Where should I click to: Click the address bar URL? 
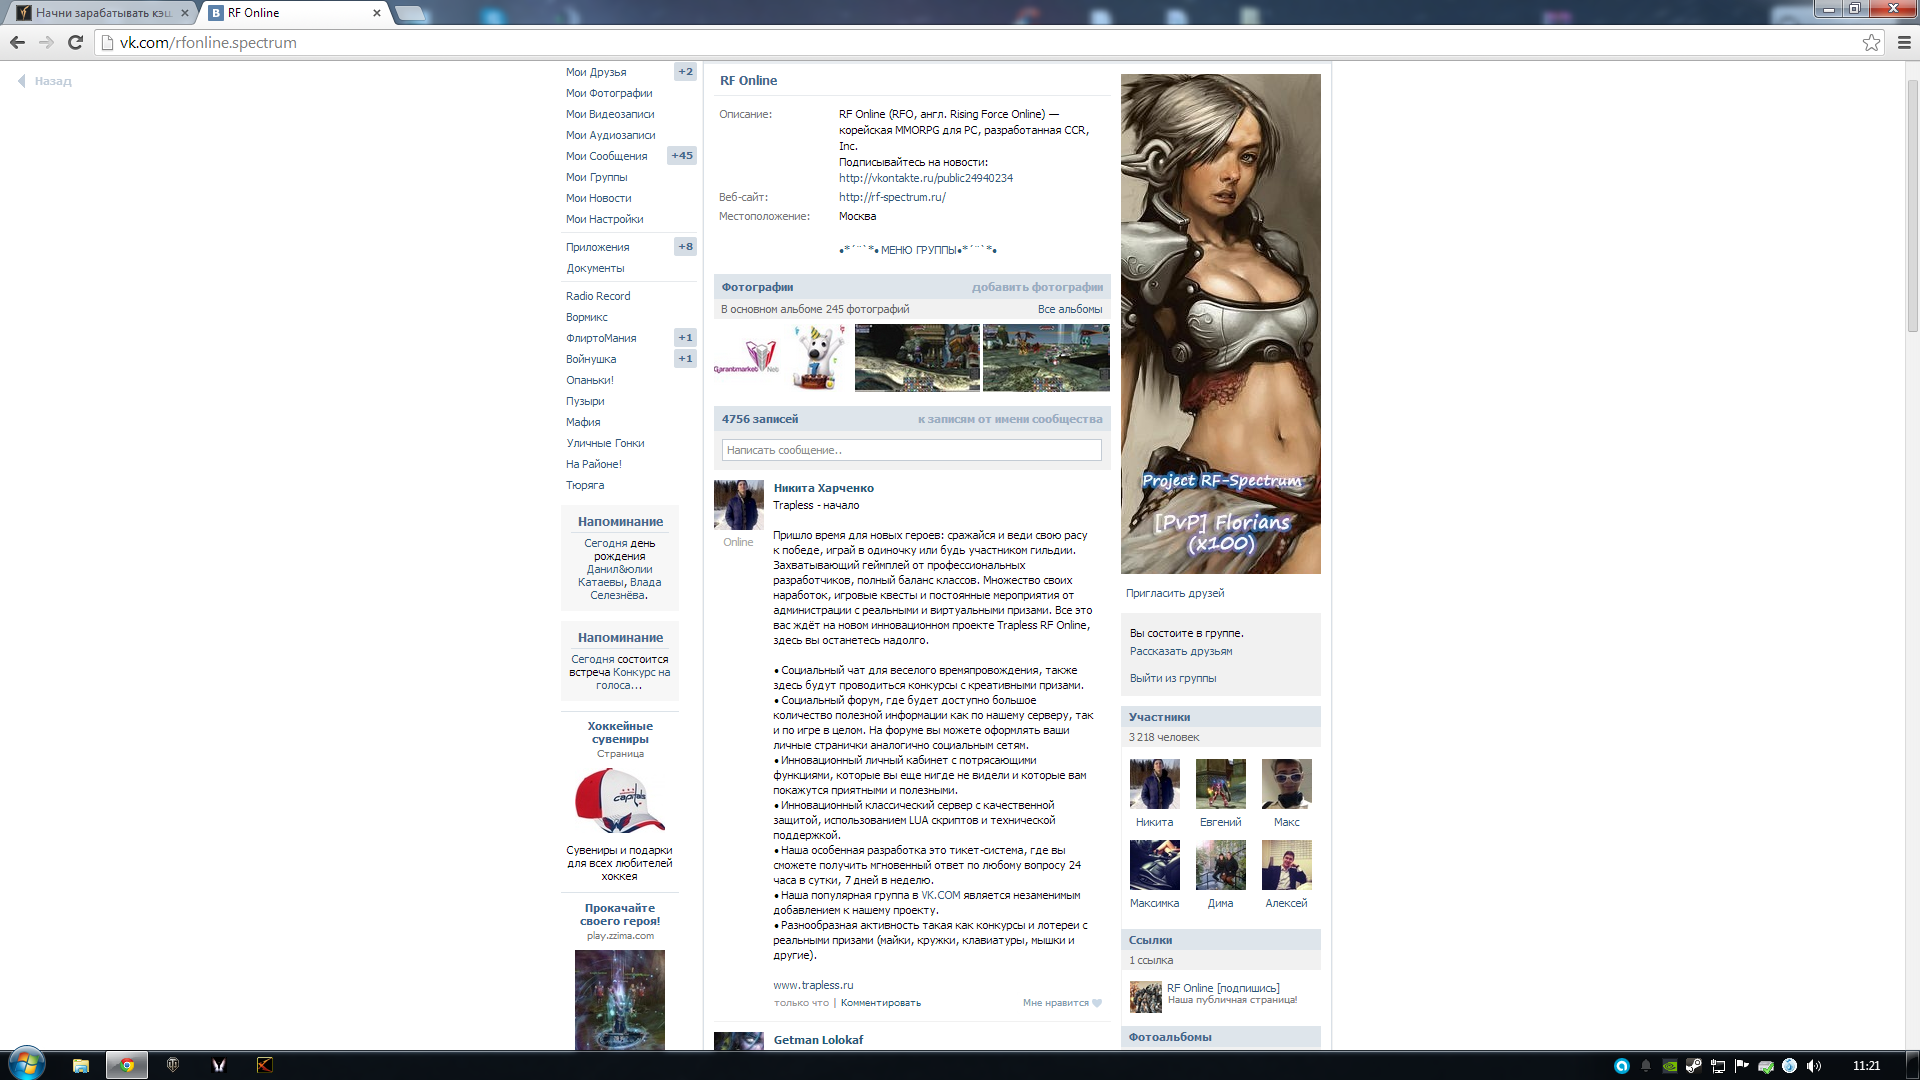(208, 42)
